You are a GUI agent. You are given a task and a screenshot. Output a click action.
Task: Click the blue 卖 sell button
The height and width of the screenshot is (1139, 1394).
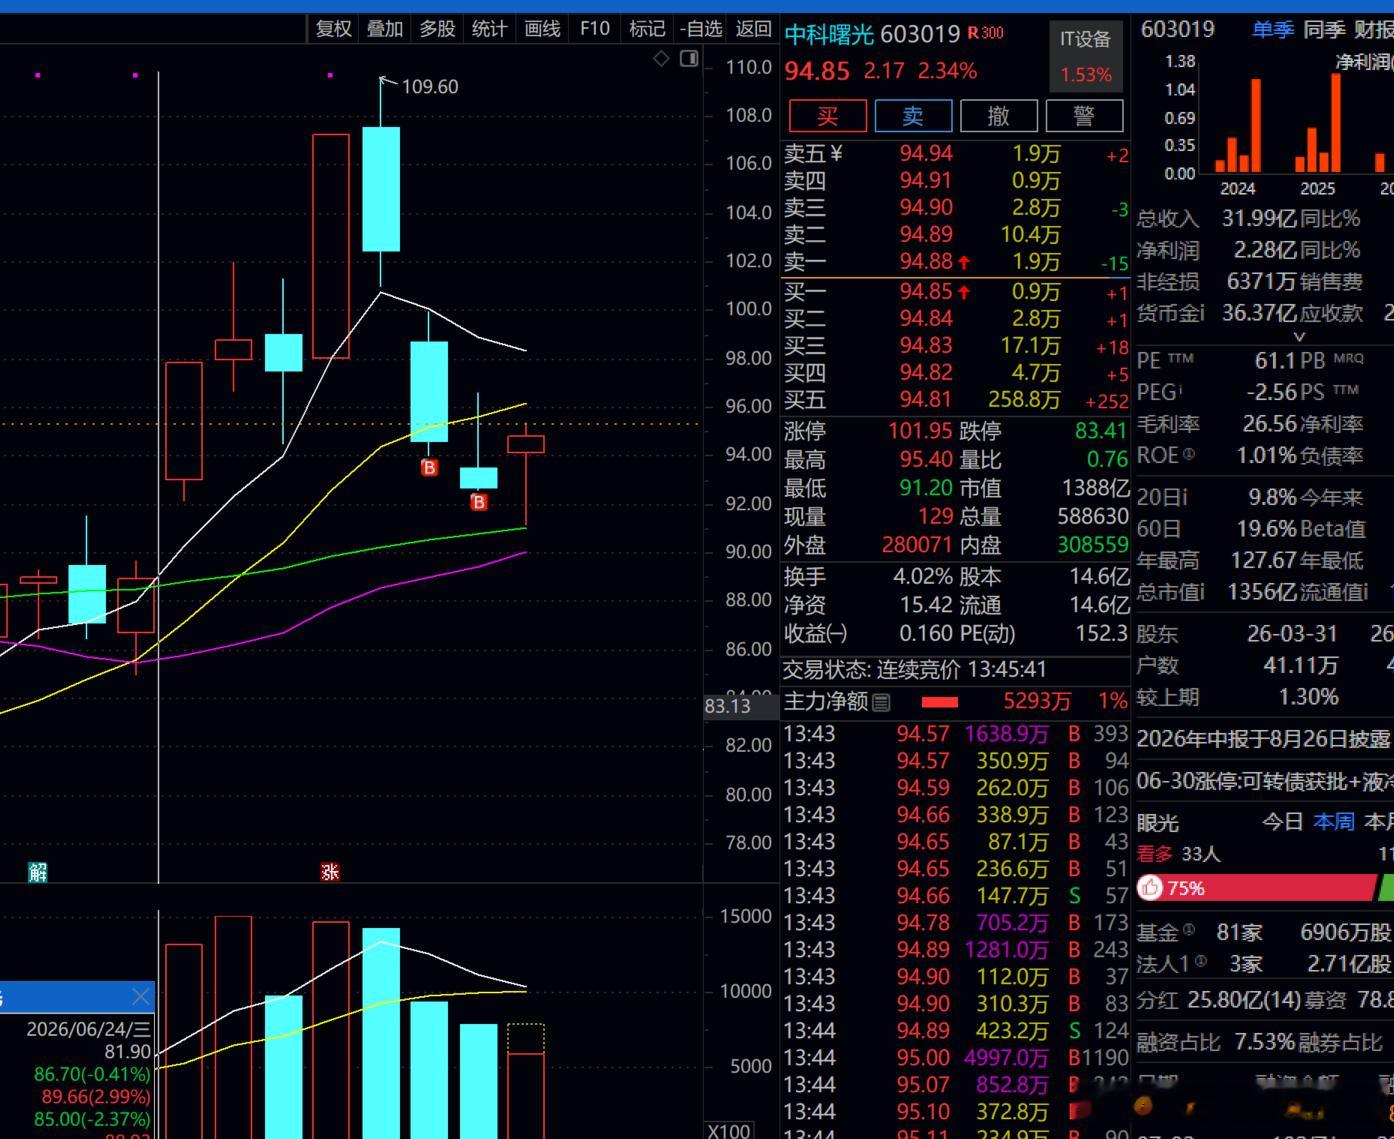tap(913, 116)
